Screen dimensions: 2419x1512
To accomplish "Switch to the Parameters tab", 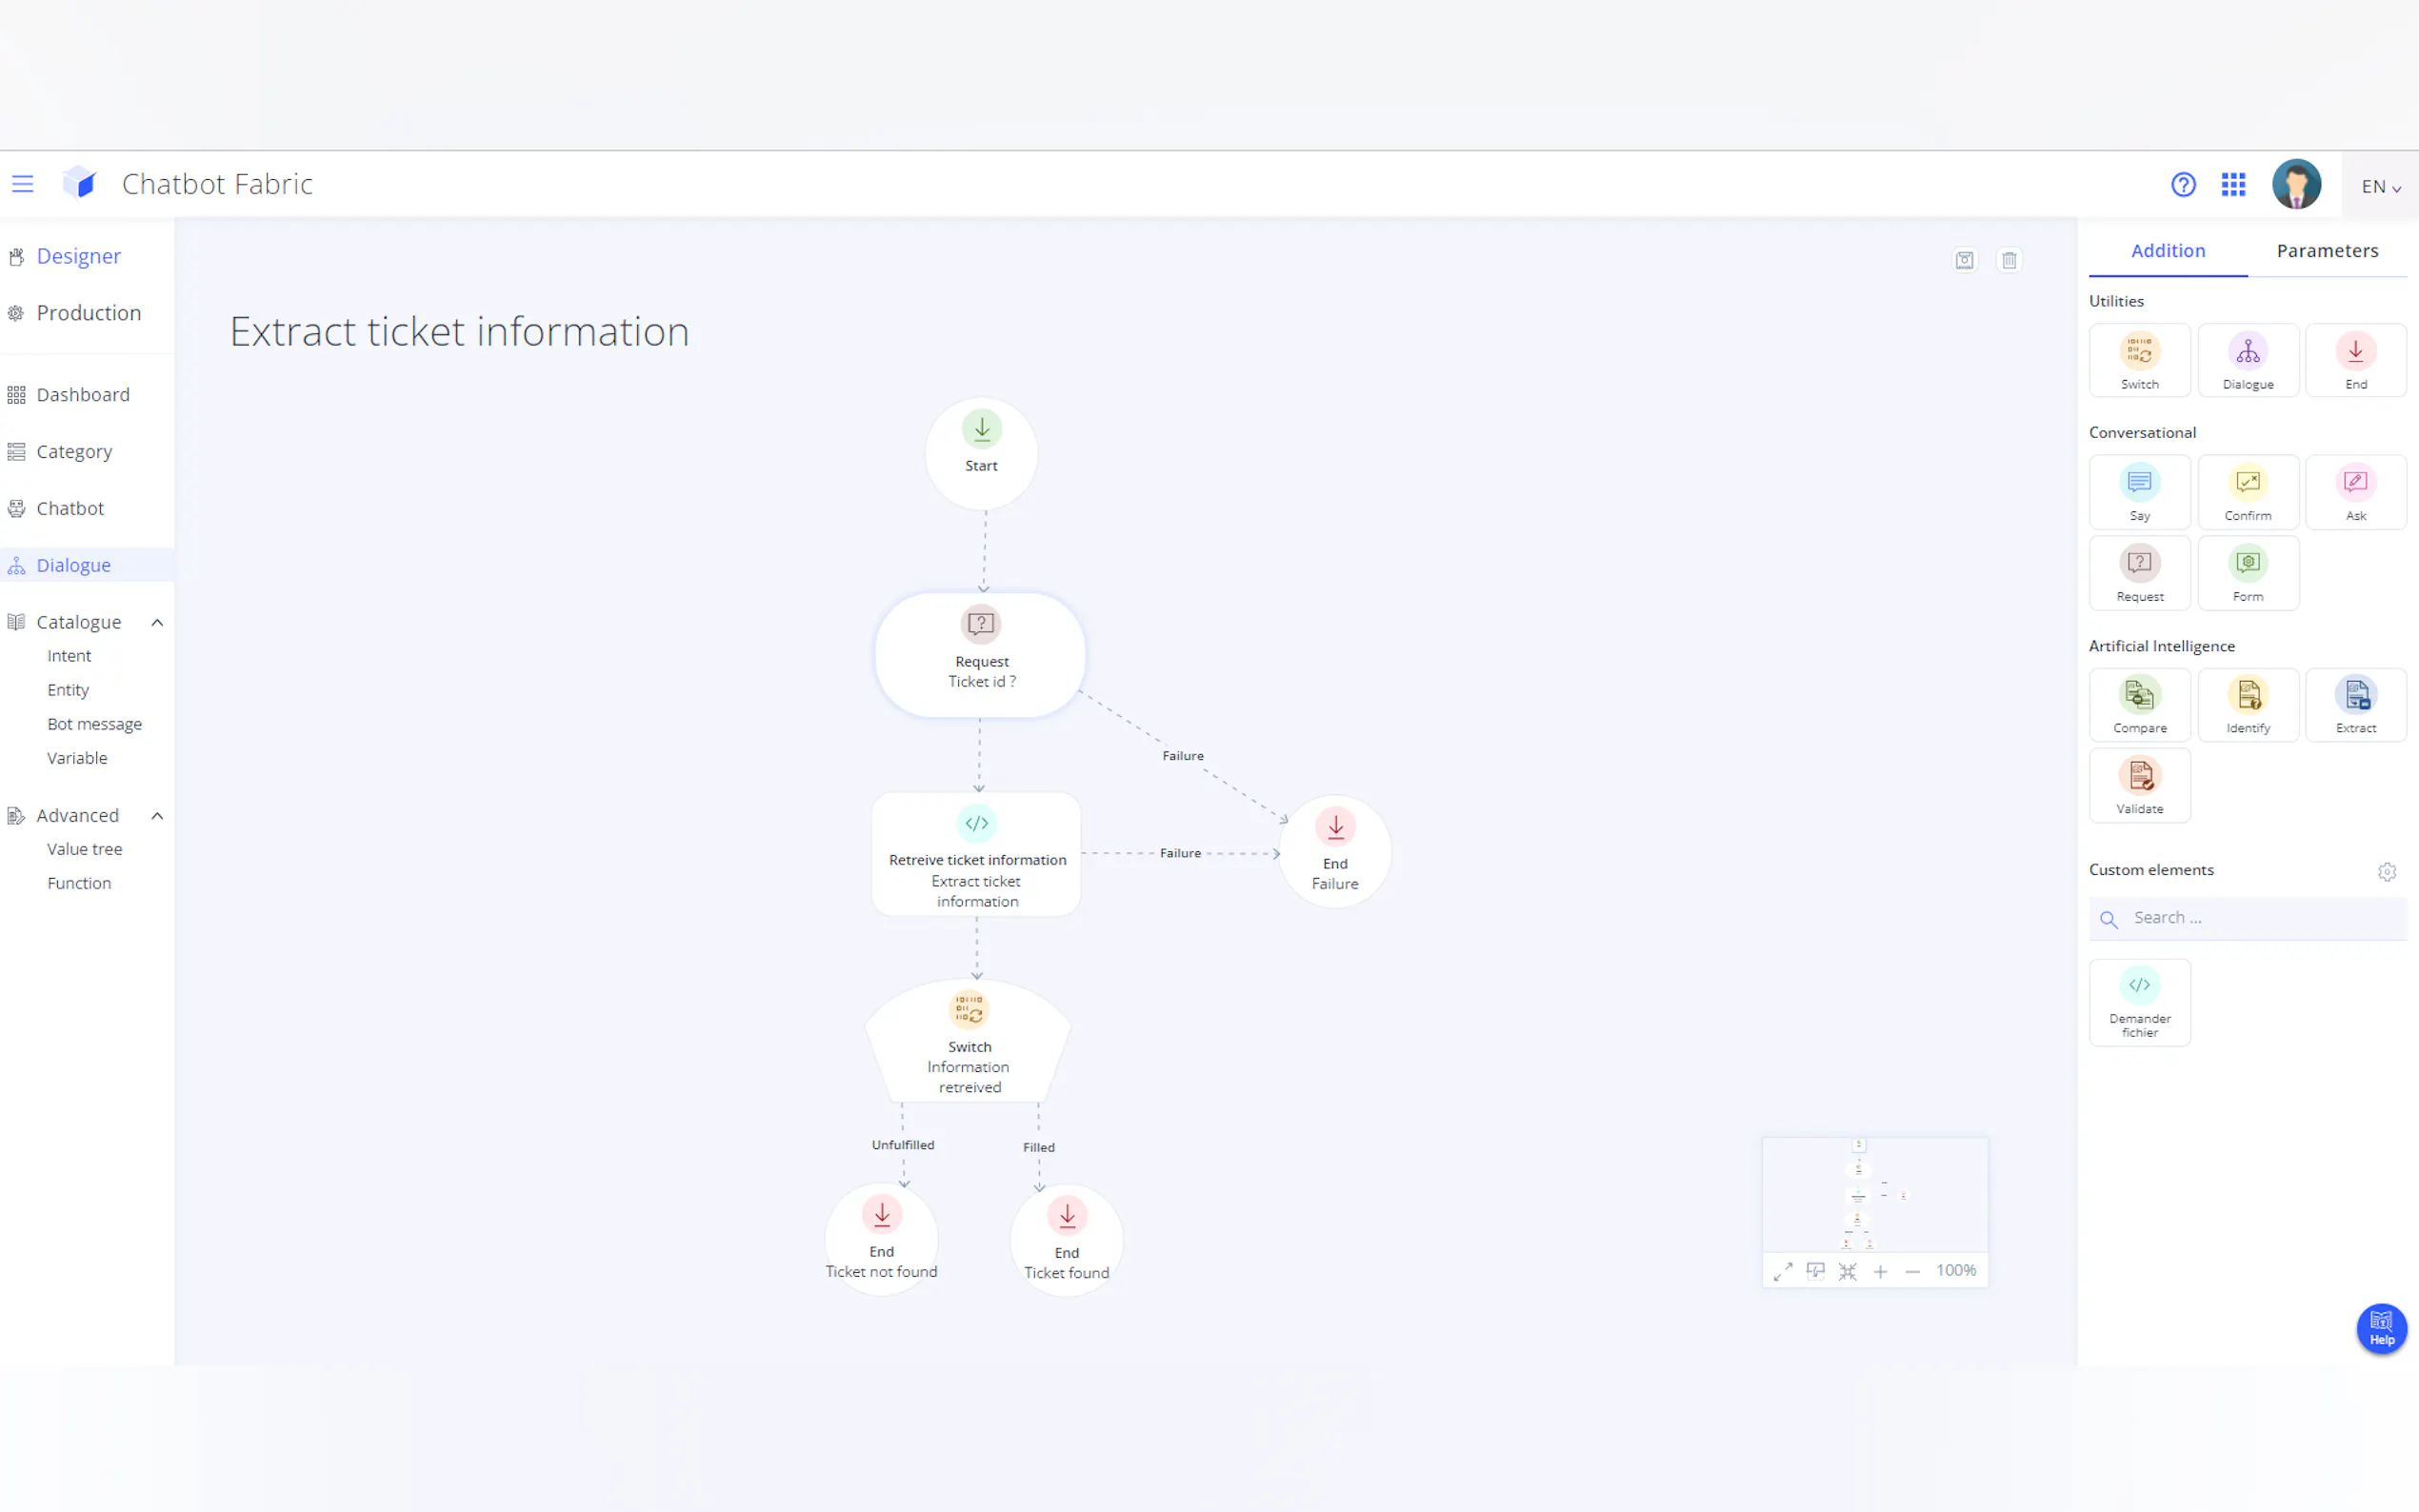I will click(2326, 251).
